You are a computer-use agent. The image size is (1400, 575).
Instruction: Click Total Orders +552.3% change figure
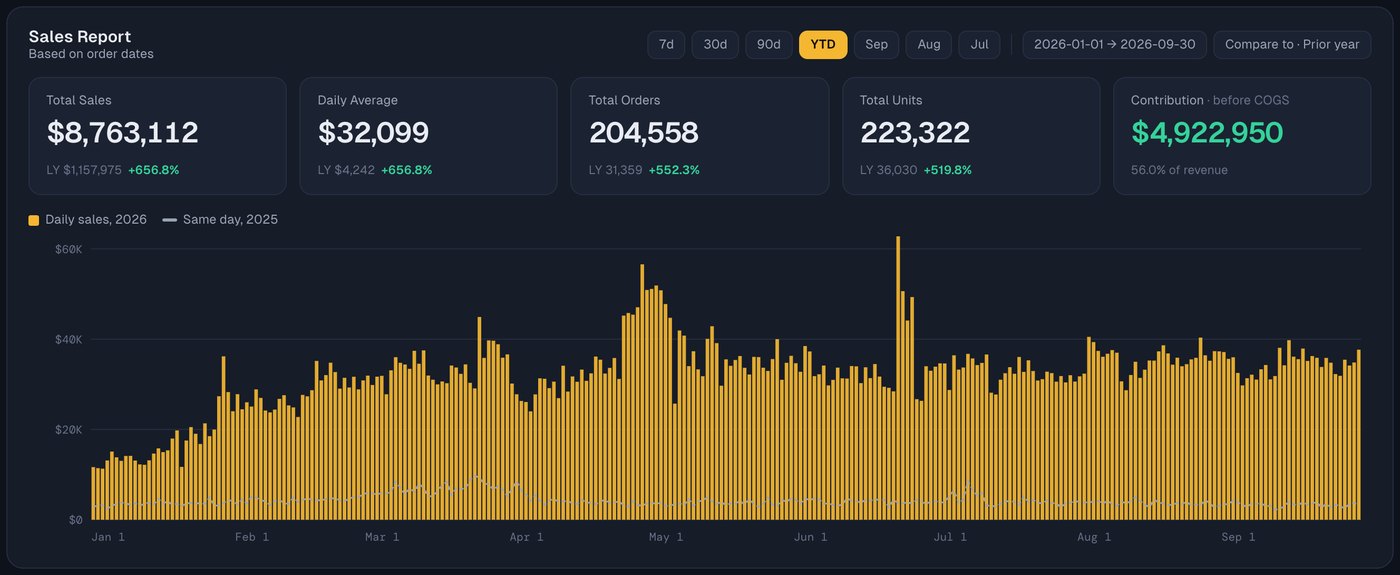674,170
